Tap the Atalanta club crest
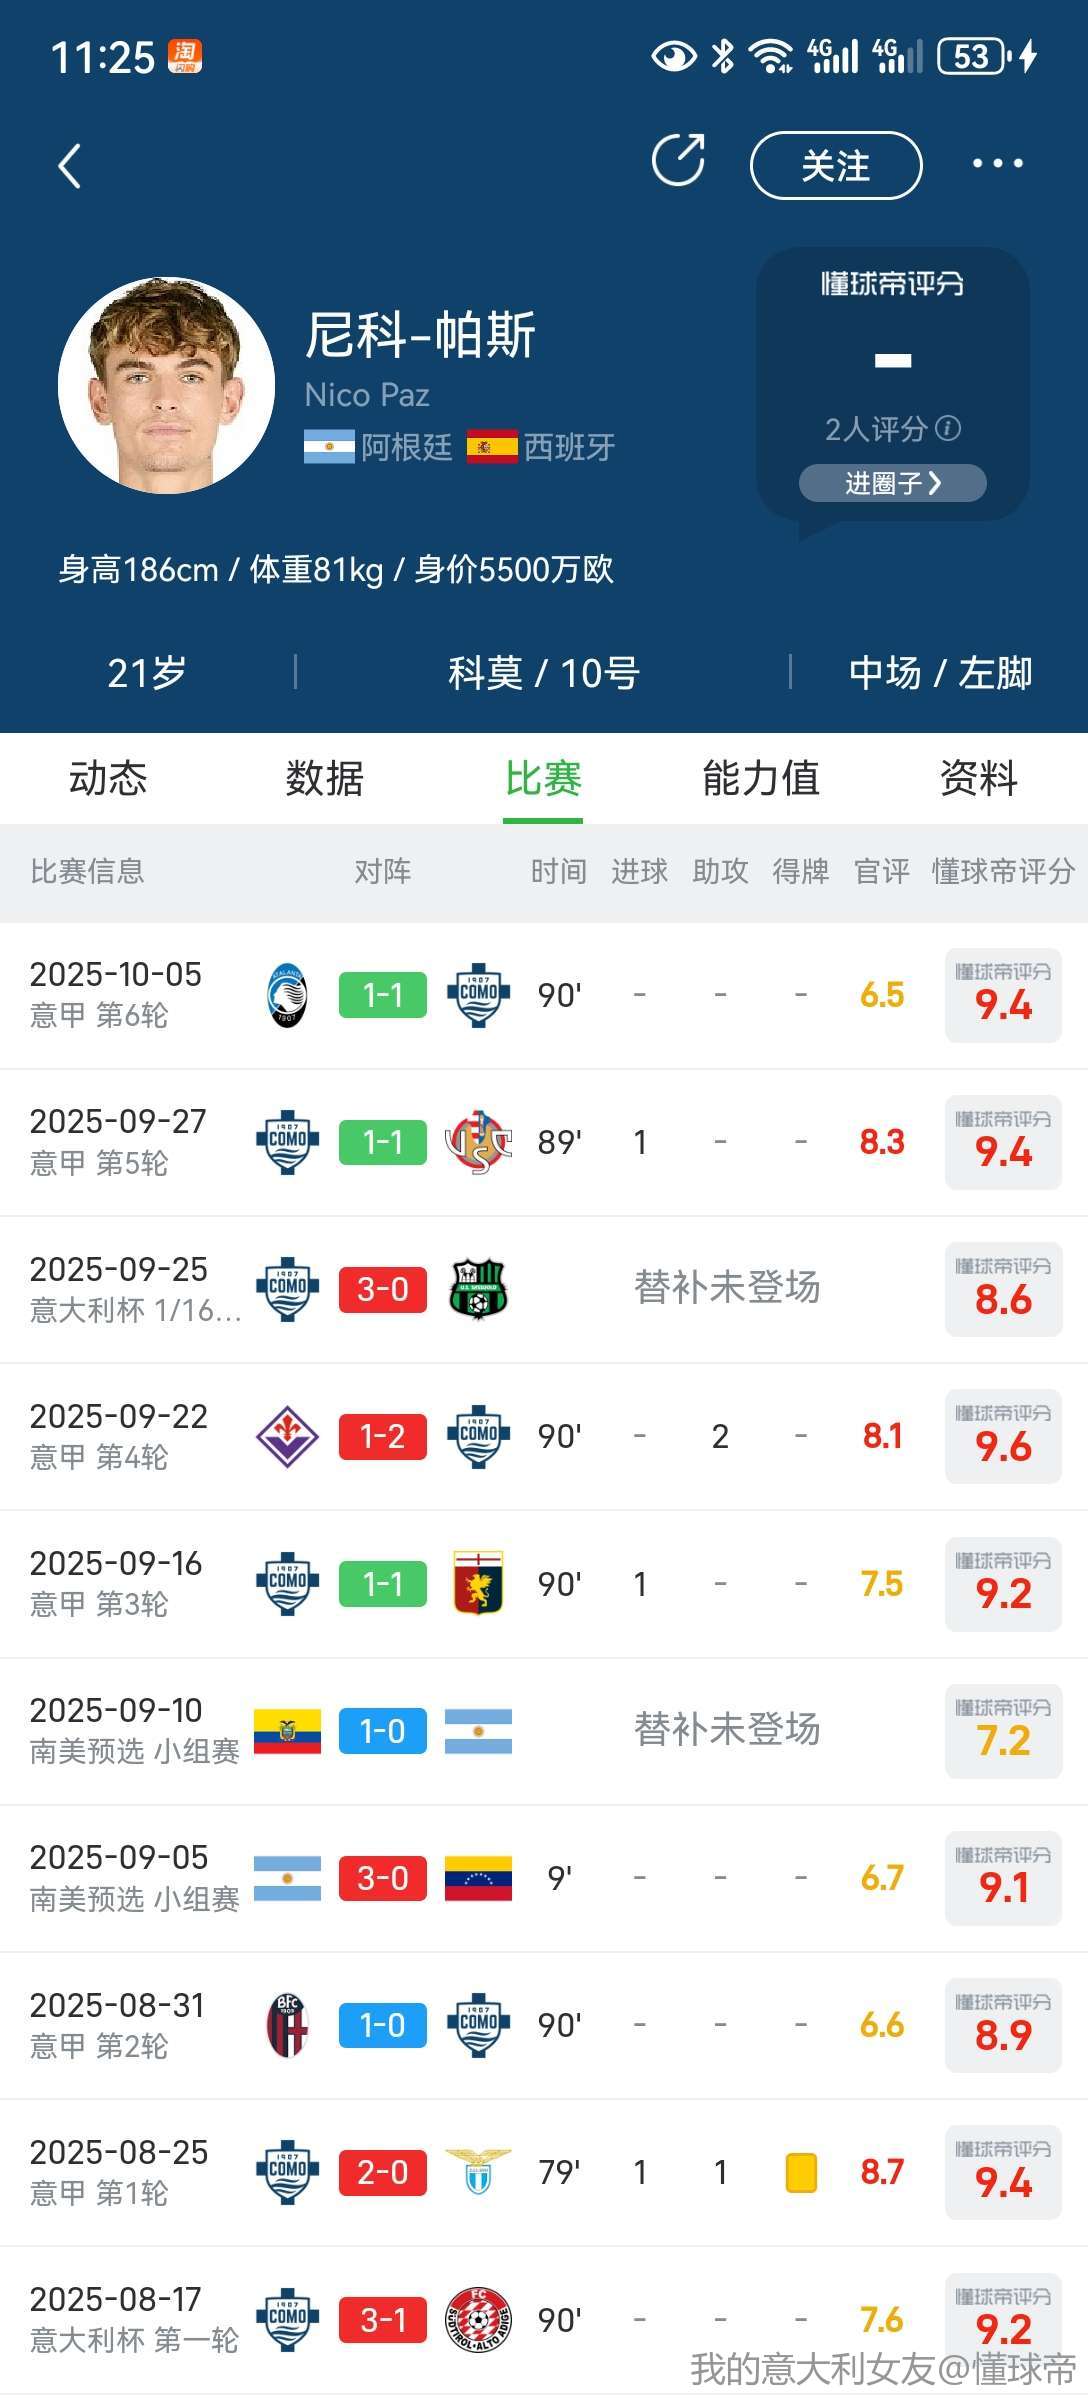Image resolution: width=1088 pixels, height=2400 pixels. [x=288, y=996]
